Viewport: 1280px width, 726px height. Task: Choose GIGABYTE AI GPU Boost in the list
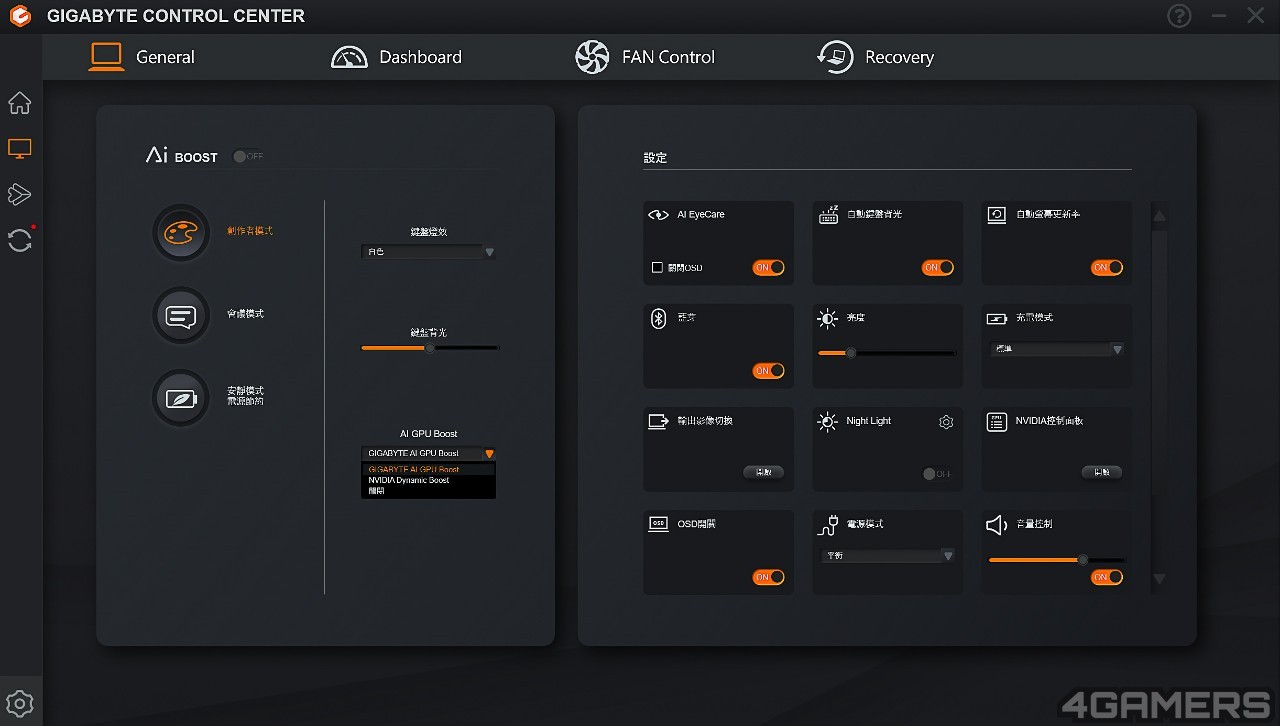point(428,469)
